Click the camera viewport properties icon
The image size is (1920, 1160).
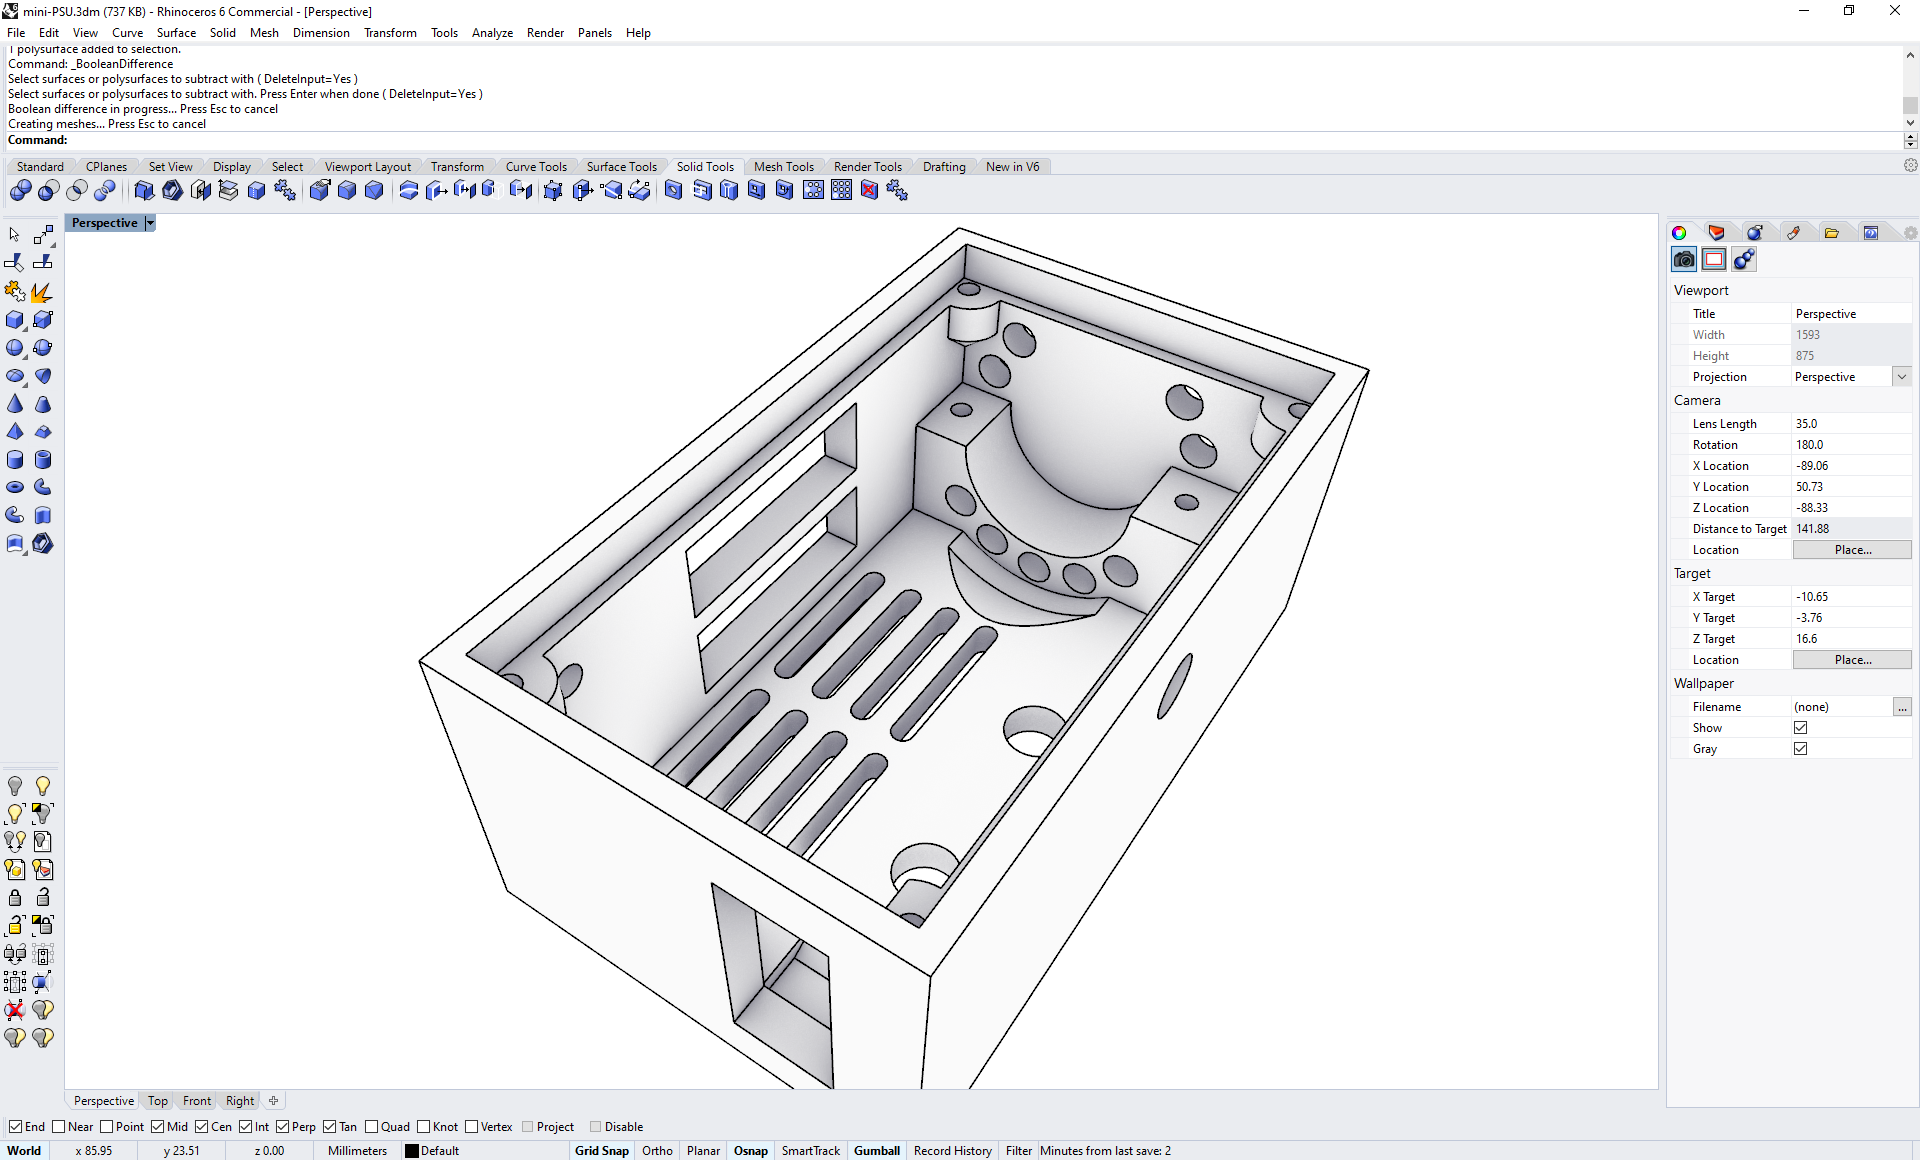pos(1684,260)
